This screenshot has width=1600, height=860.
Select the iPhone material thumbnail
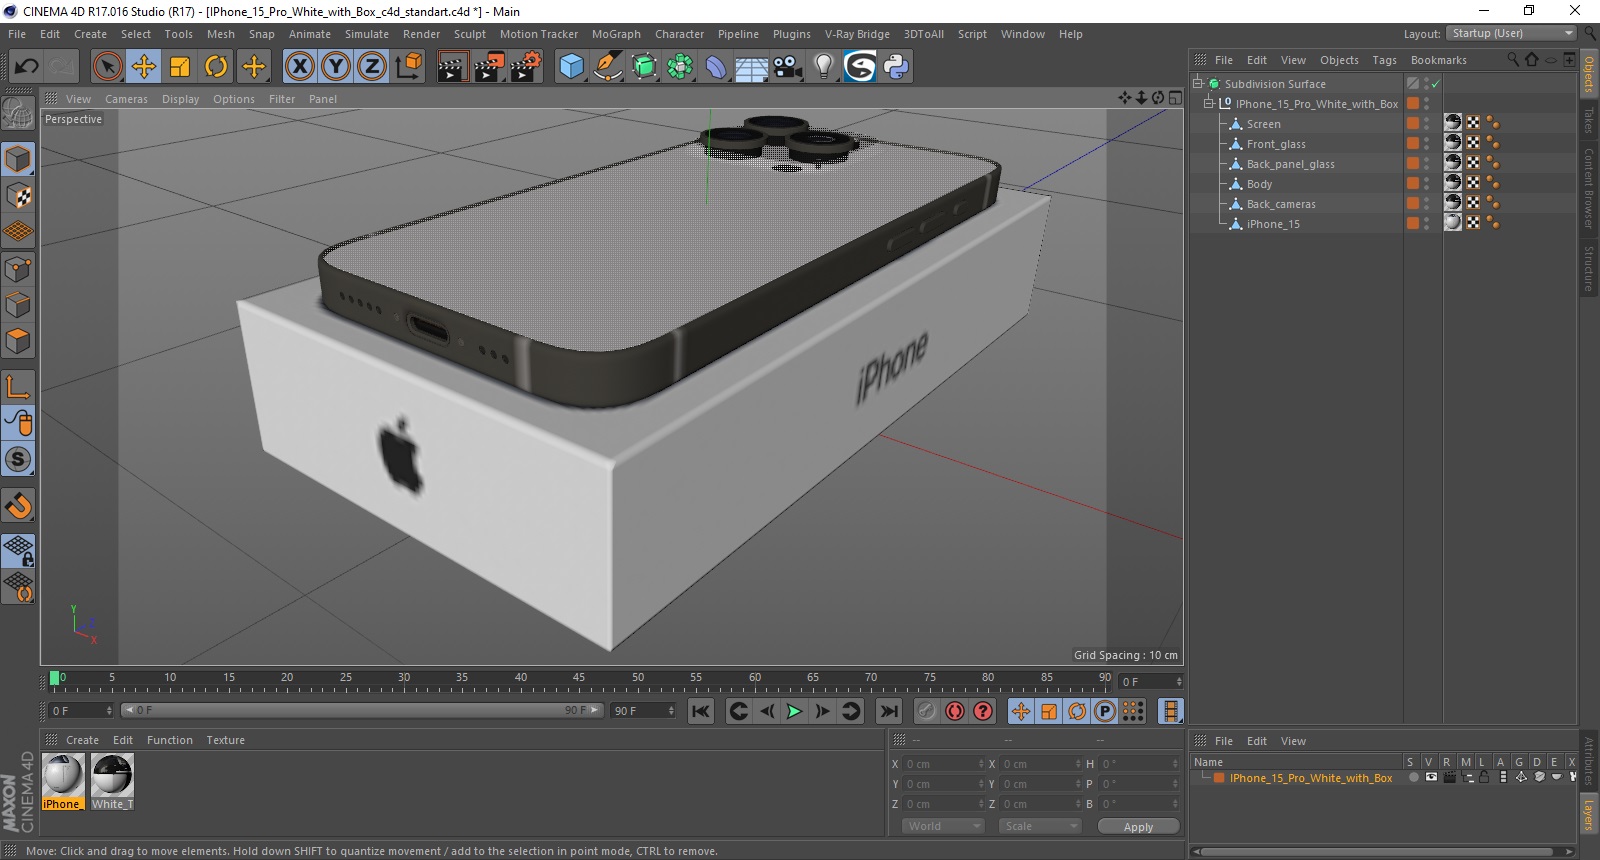click(x=62, y=781)
